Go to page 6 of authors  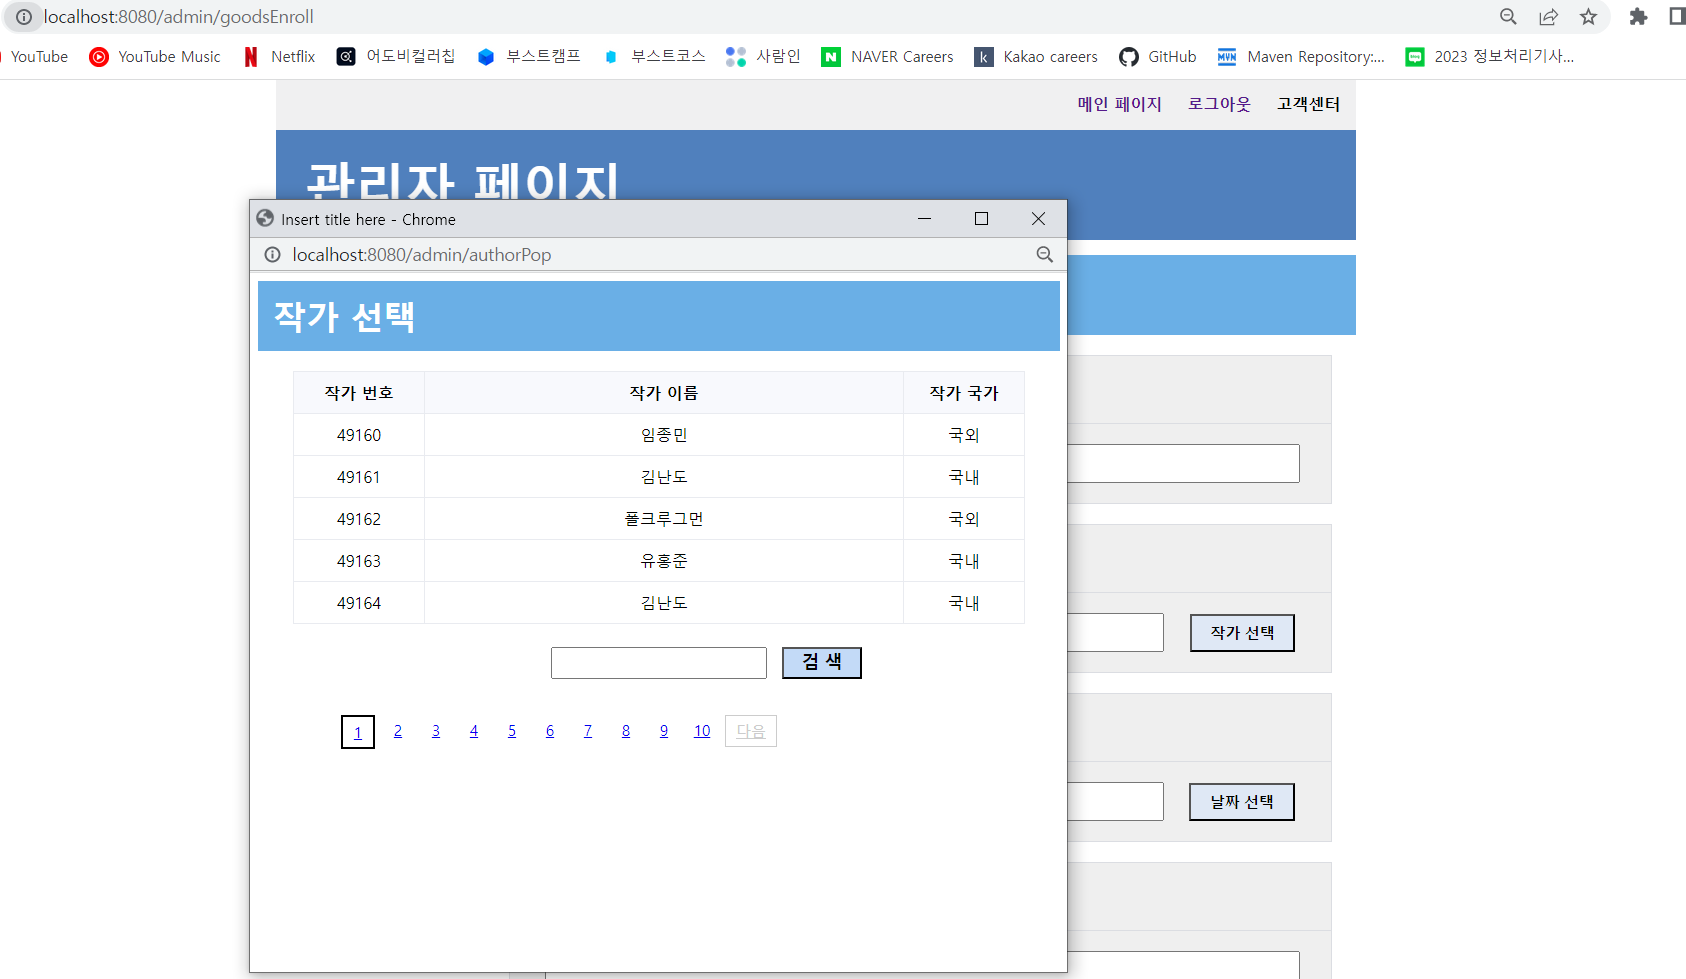pyautogui.click(x=550, y=731)
